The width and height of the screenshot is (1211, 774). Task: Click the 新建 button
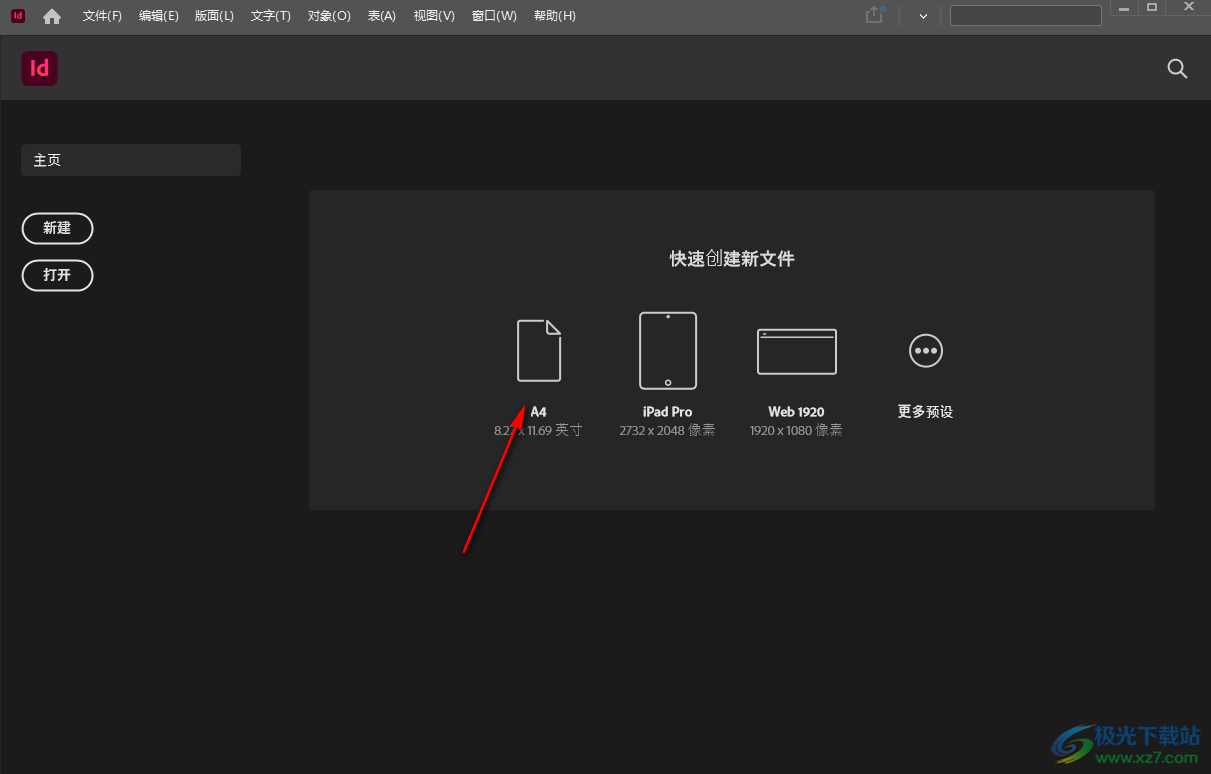click(x=57, y=228)
